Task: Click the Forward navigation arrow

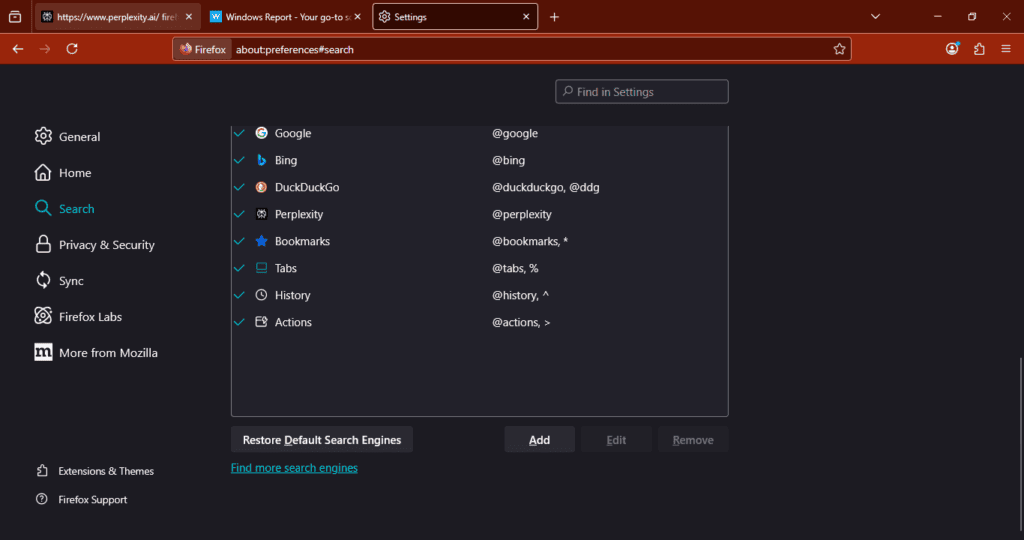Action: click(x=44, y=49)
